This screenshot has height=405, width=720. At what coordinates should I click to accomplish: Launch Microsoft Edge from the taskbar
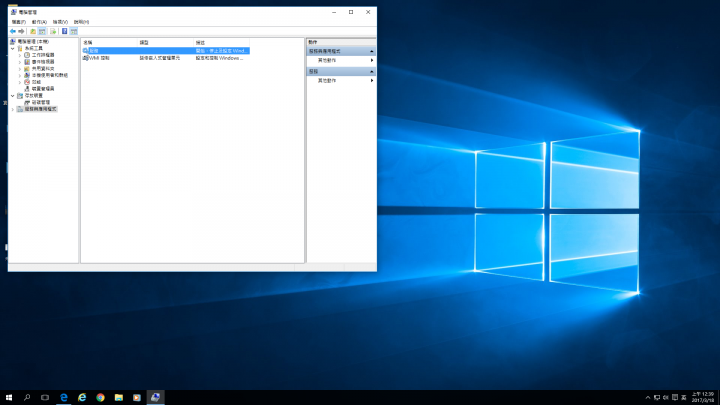tap(64, 397)
